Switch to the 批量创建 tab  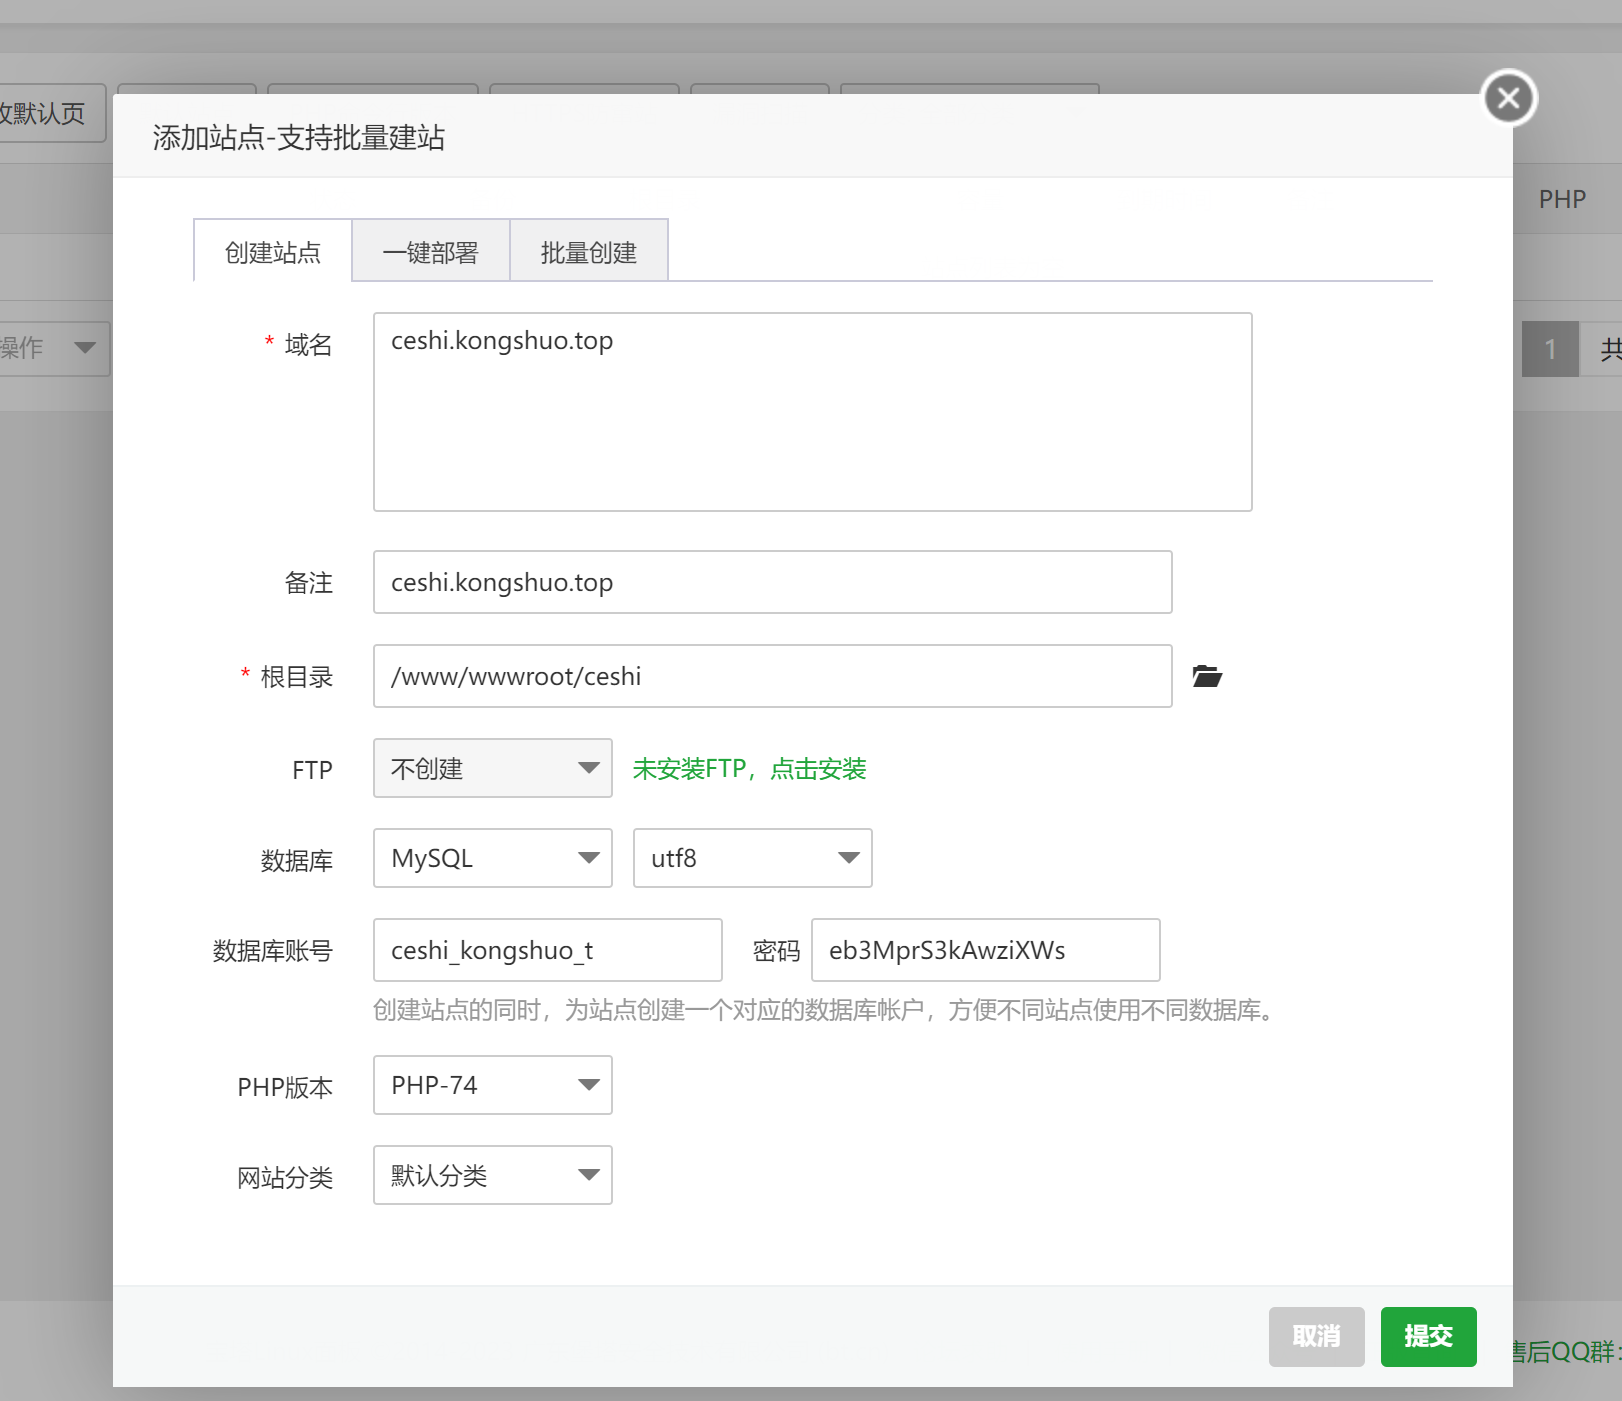tap(588, 252)
